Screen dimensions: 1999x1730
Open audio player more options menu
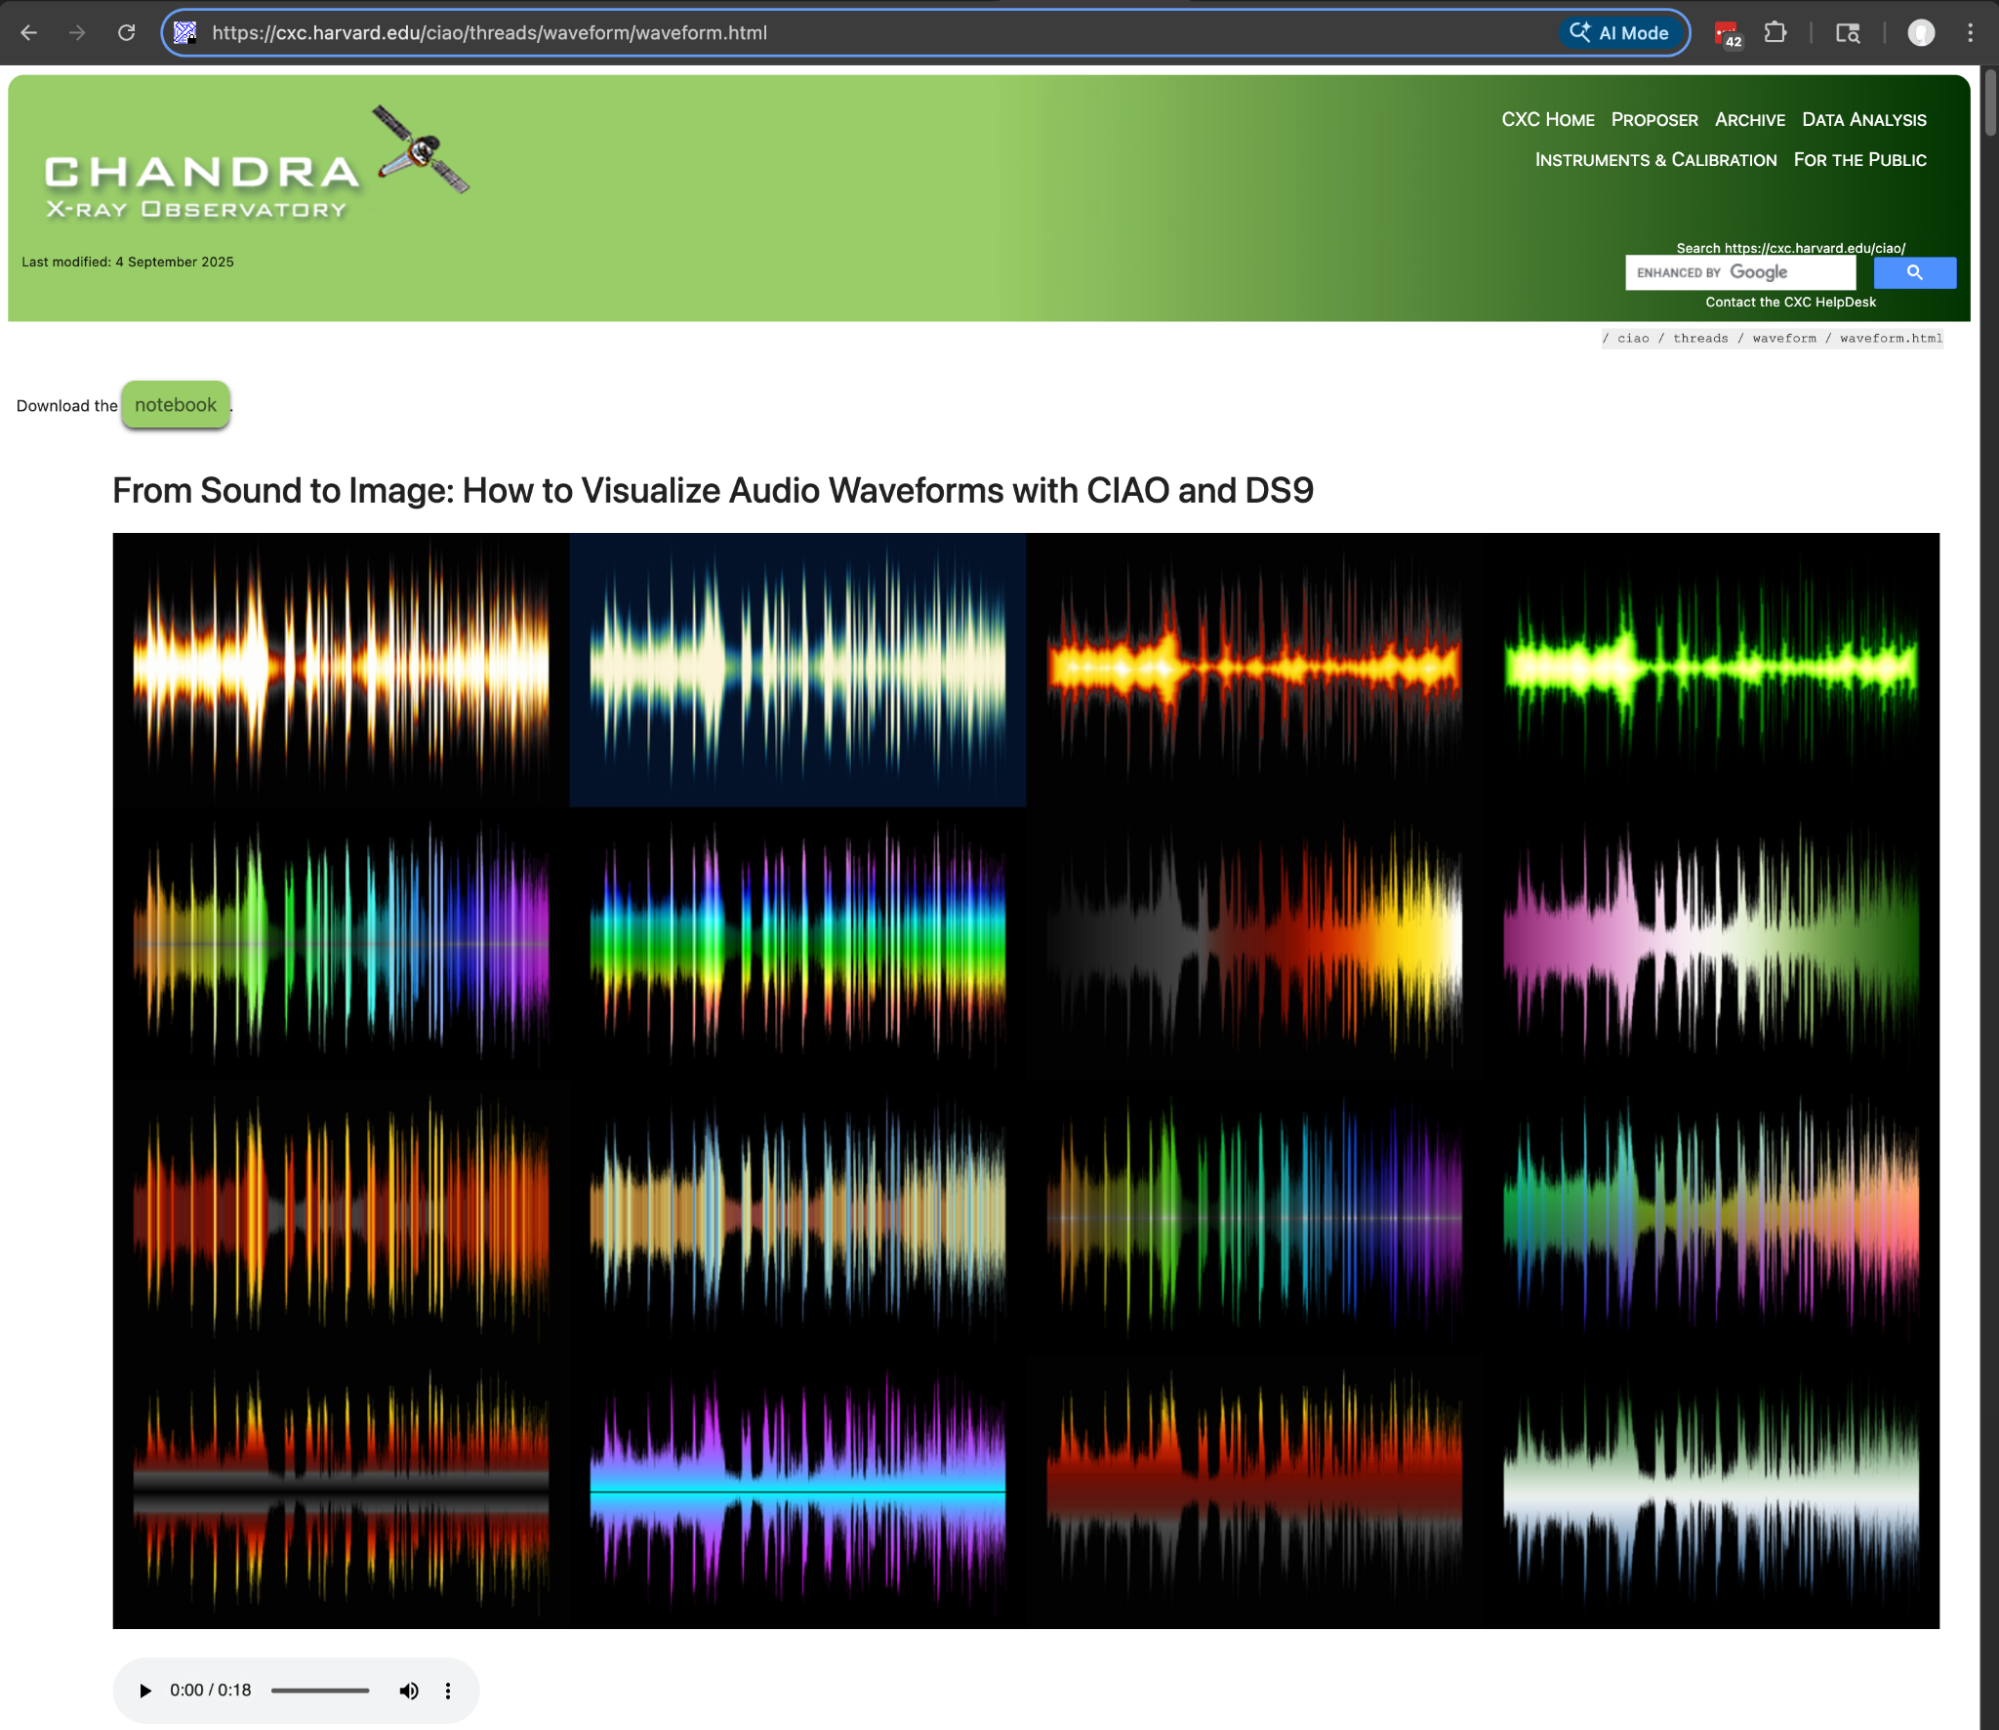[448, 1690]
